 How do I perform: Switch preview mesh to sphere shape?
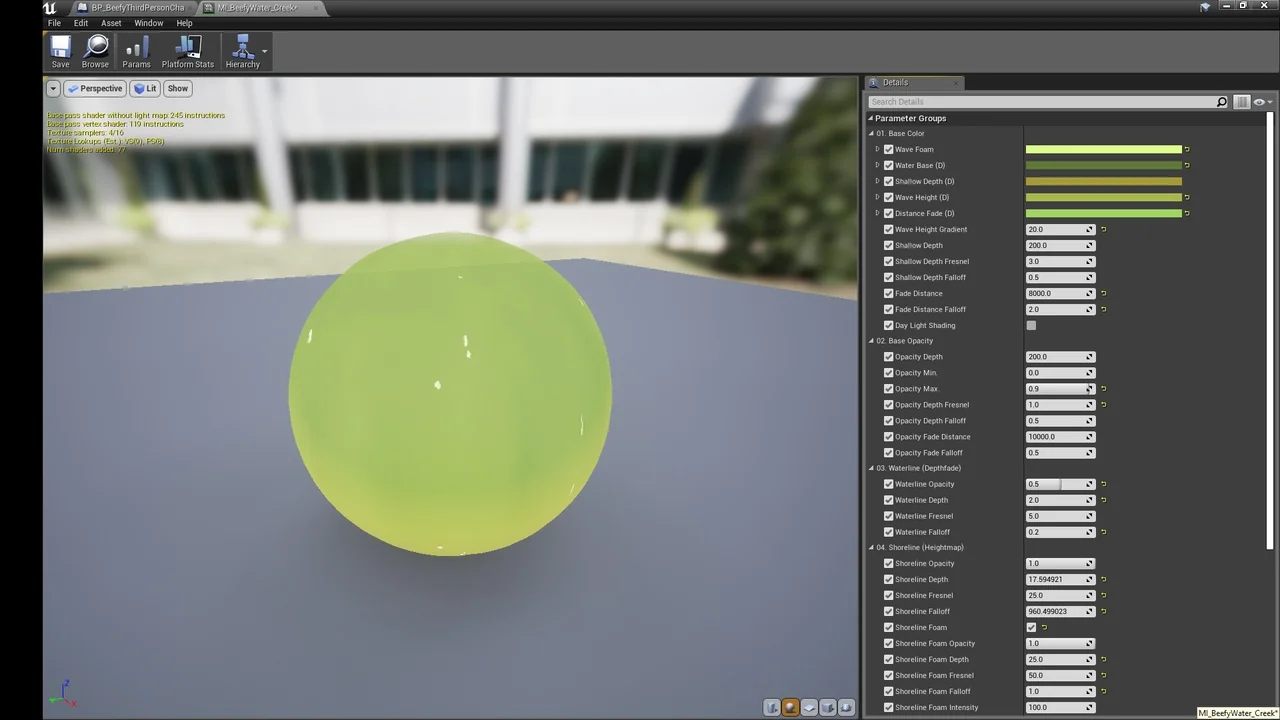[x=790, y=708]
